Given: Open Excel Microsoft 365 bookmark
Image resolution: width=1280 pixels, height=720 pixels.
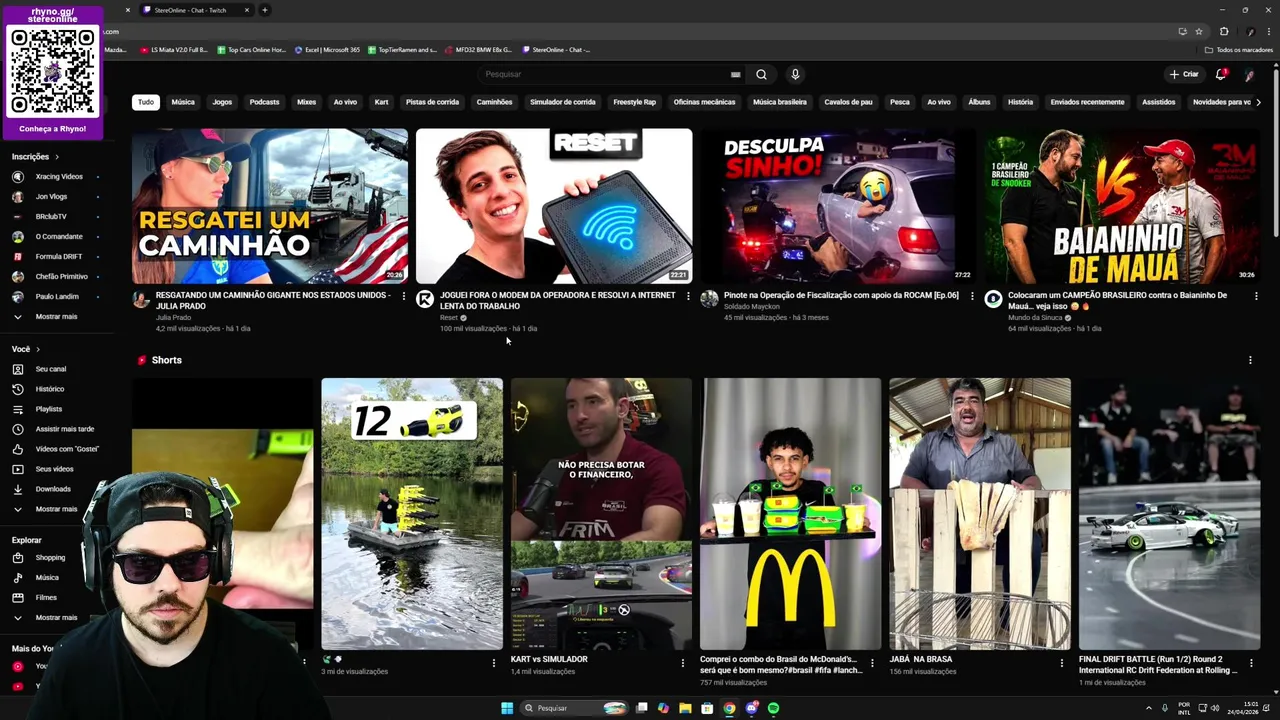Looking at the screenshot, I should click(x=328, y=50).
